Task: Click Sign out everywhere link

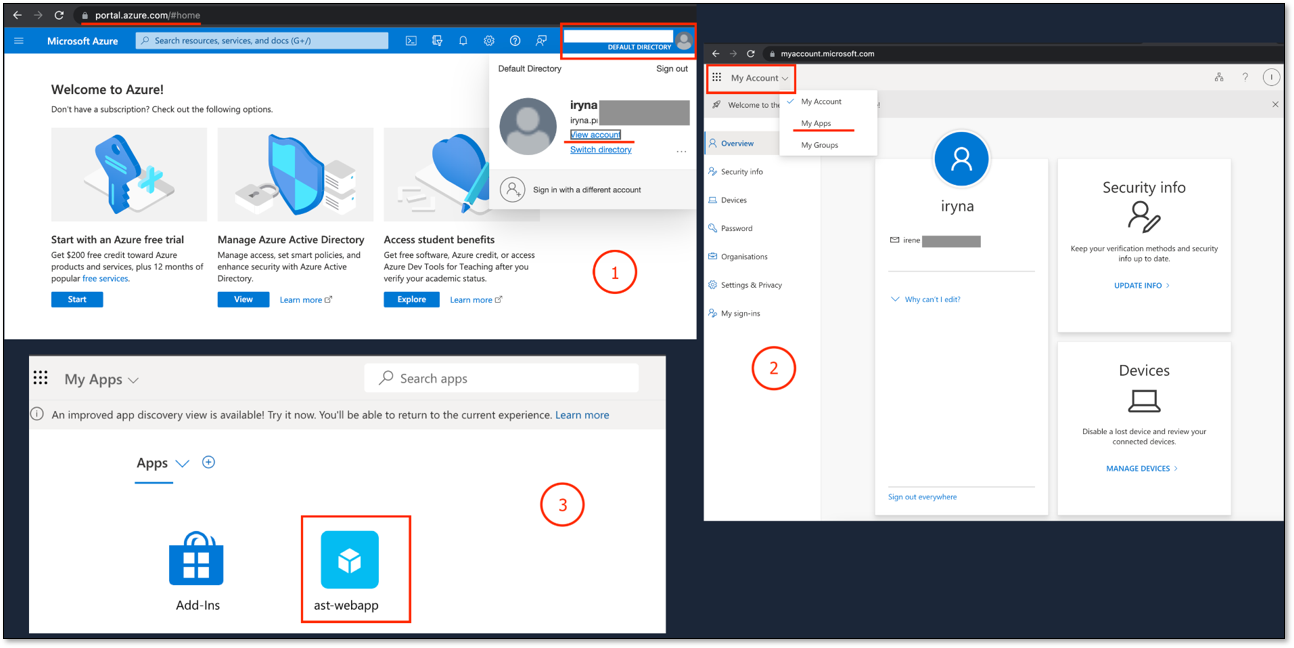Action: pyautogui.click(x=922, y=497)
